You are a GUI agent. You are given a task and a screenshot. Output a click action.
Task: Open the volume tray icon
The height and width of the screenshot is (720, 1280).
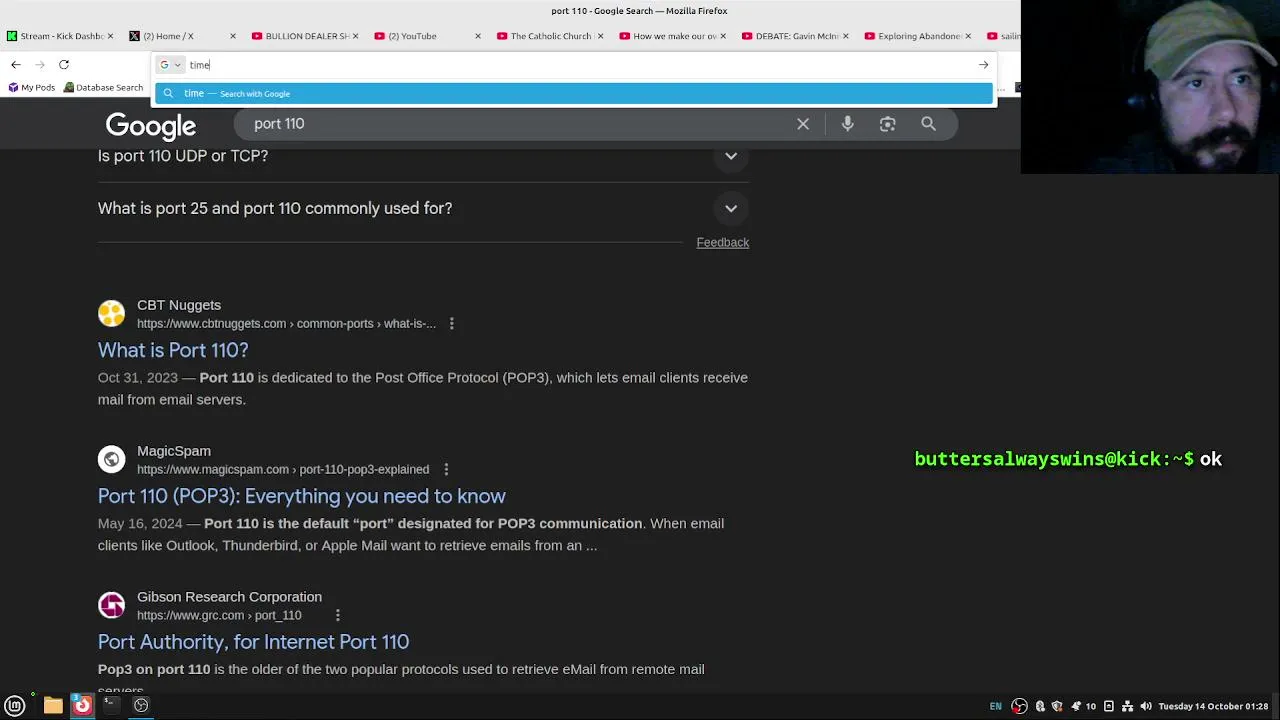point(1146,706)
